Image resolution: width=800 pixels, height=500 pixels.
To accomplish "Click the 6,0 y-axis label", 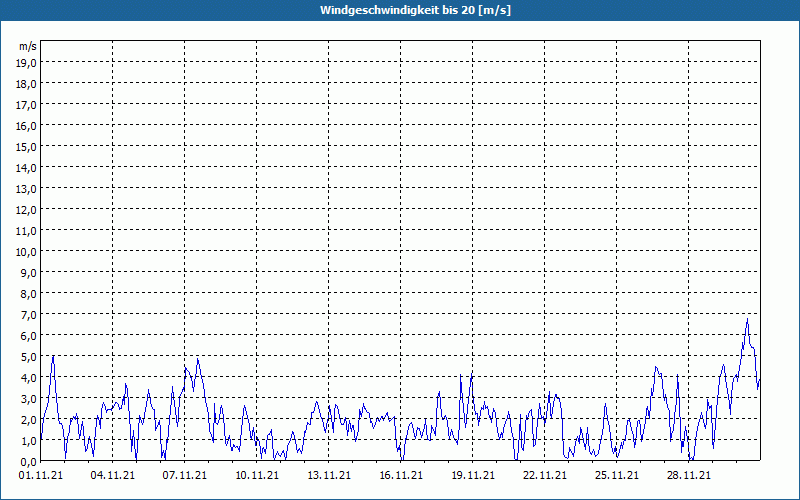I will tap(29, 336).
